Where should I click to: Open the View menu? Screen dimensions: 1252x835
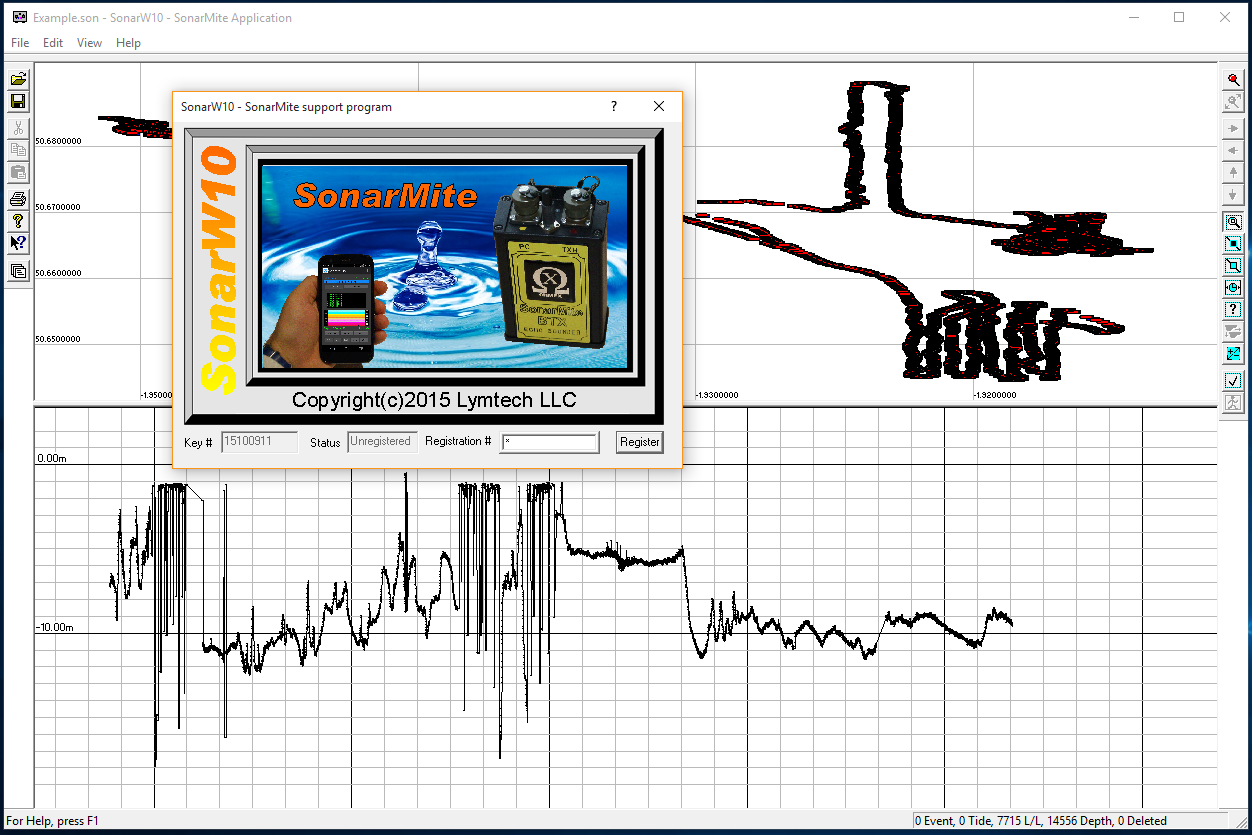coord(89,43)
